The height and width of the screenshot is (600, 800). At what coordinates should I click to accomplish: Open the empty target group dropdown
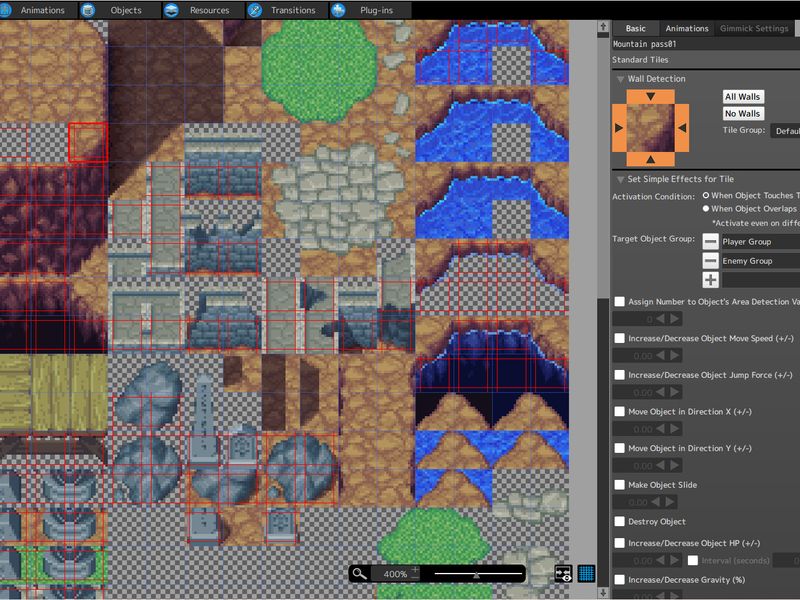tap(761, 280)
